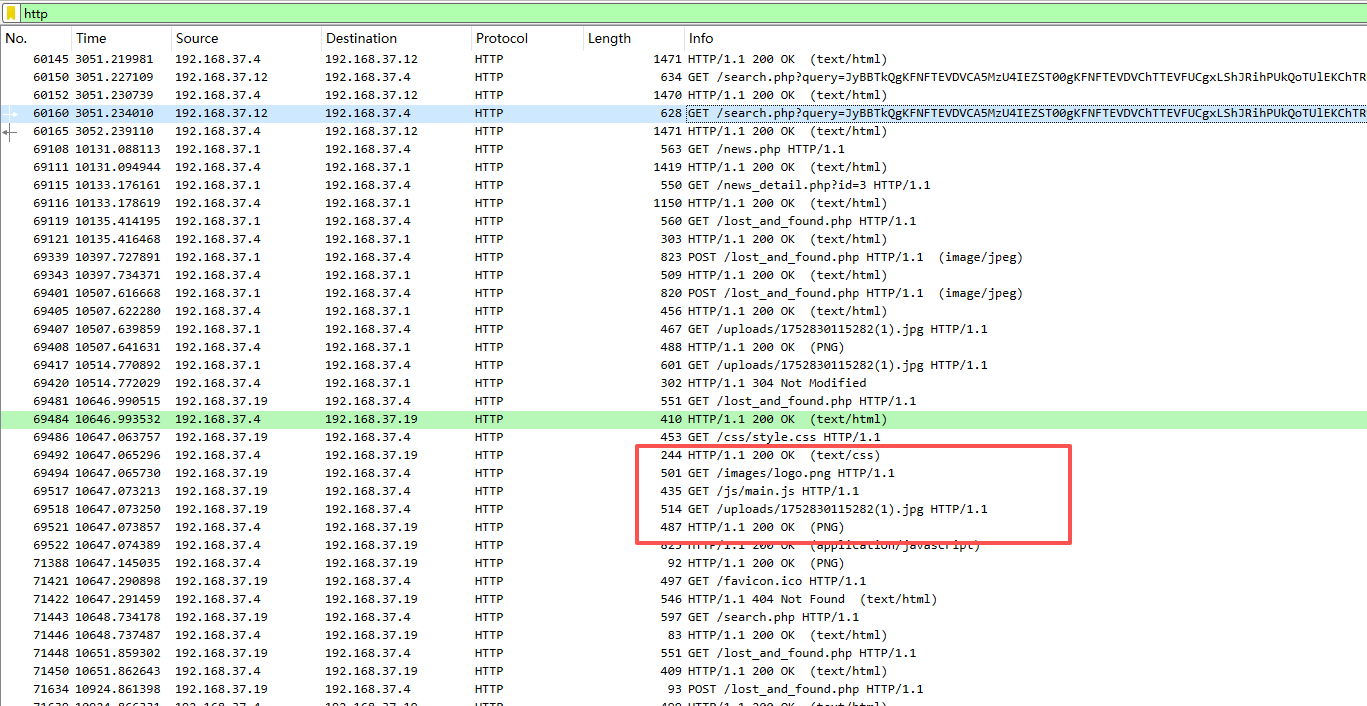The width and height of the screenshot is (1367, 706).
Task: Sort by the Length column header
Action: click(609, 38)
